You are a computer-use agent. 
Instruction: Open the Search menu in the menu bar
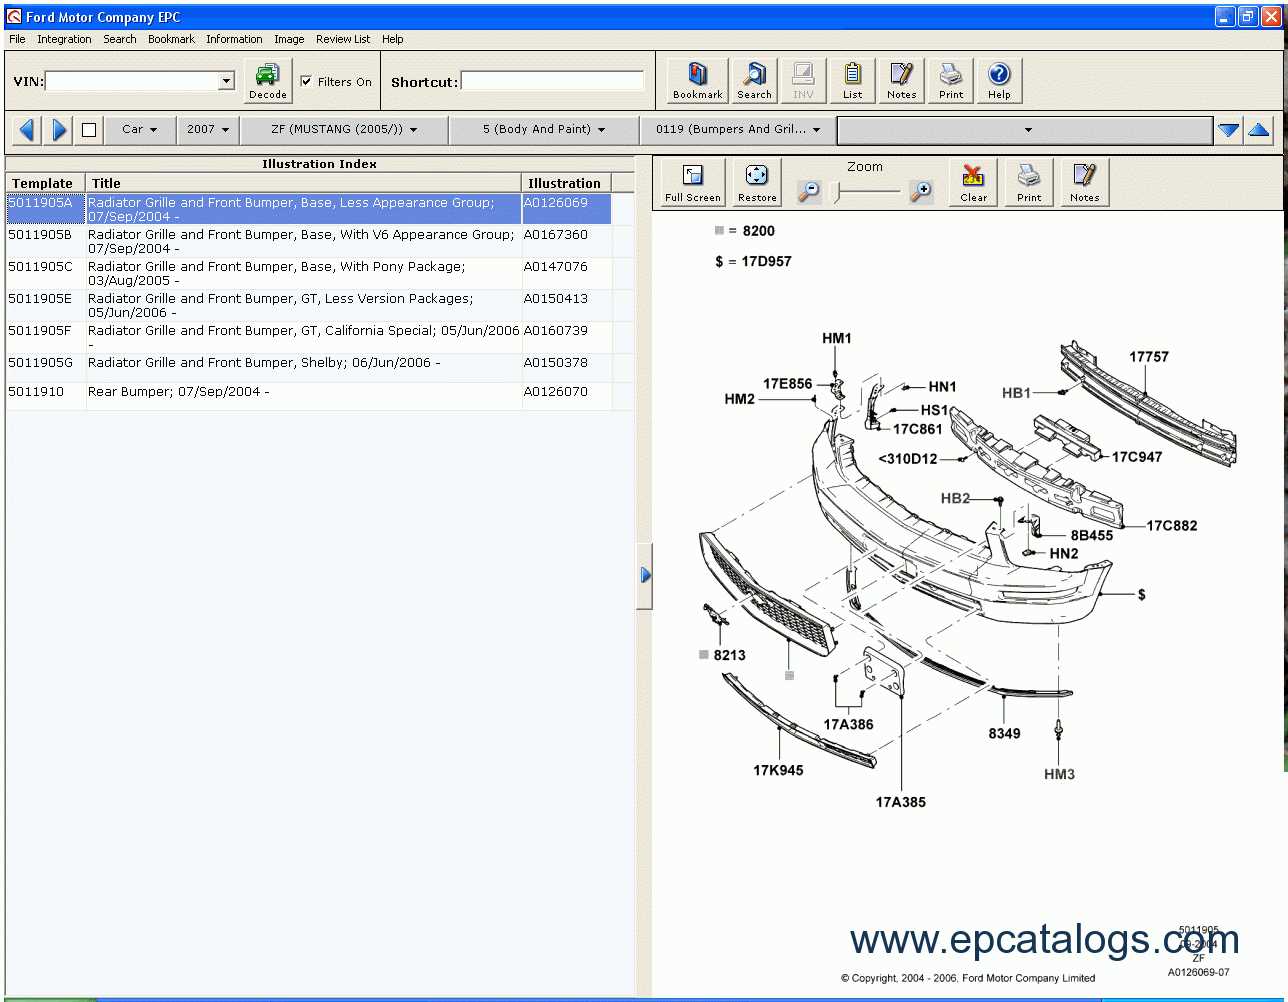pos(120,39)
